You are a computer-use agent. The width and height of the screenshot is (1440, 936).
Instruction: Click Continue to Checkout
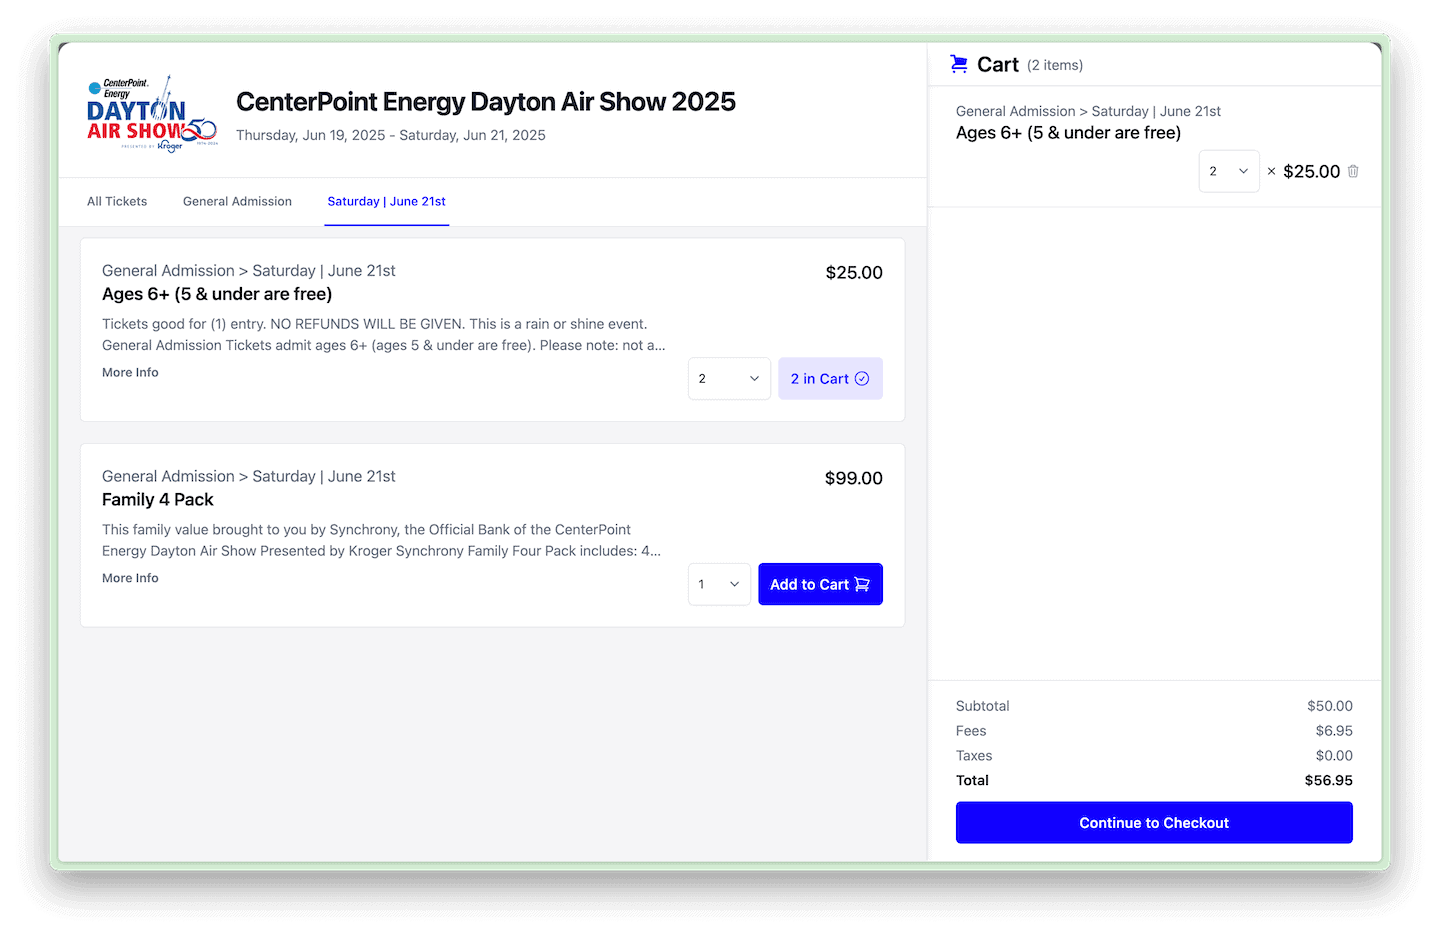[x=1154, y=823]
